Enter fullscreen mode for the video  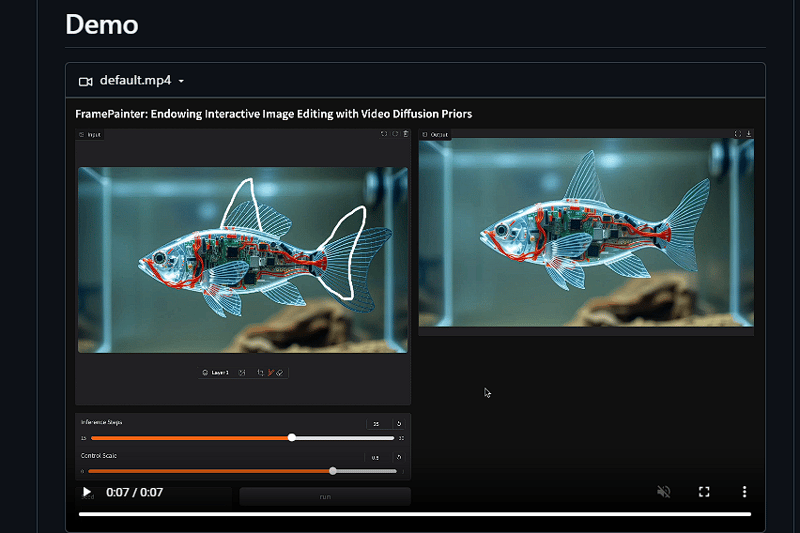tap(704, 492)
